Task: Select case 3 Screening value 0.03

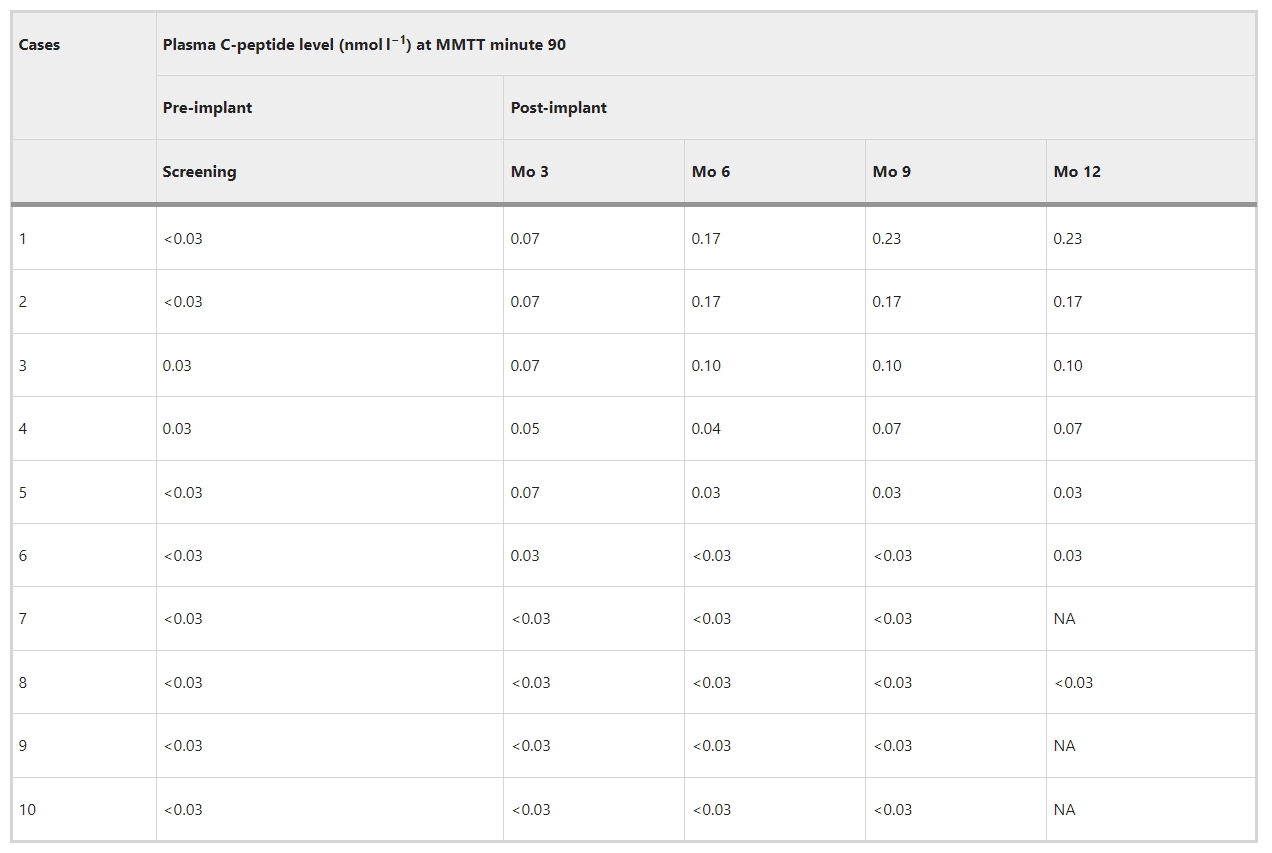Action: coord(177,366)
